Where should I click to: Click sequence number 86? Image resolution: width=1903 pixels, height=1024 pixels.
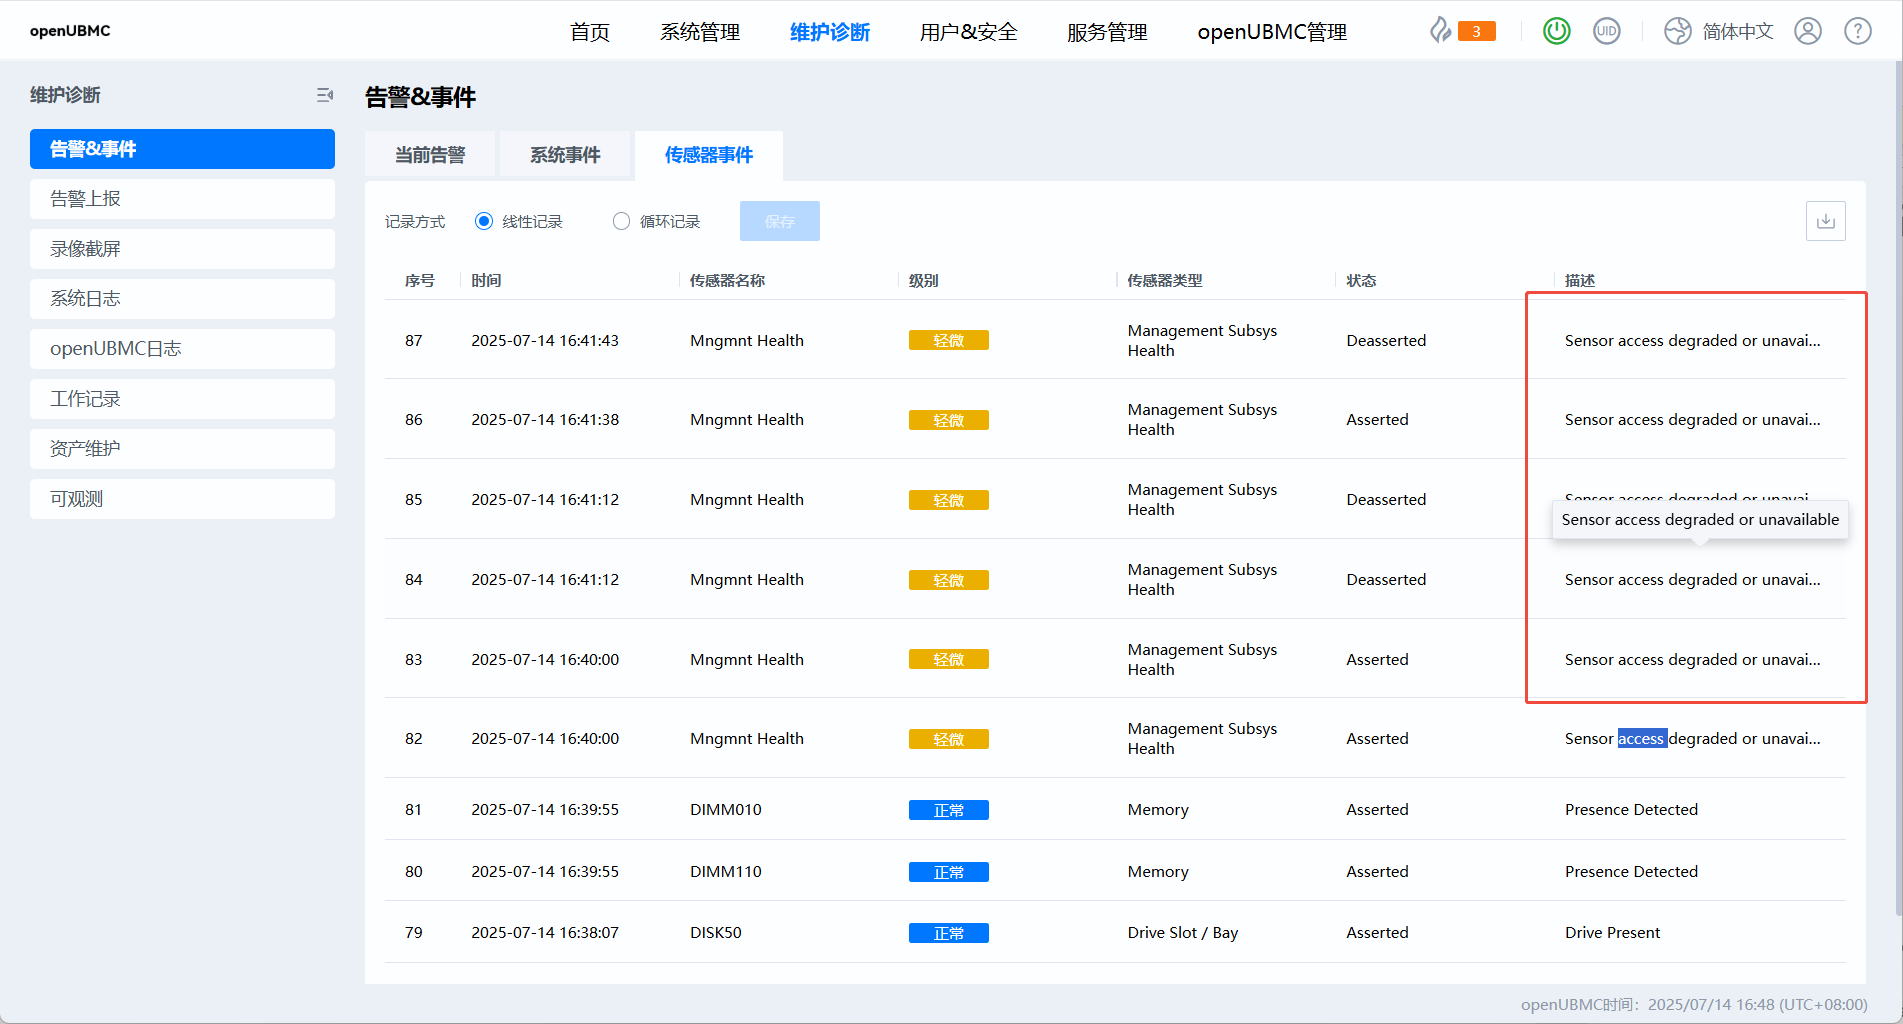pyautogui.click(x=414, y=420)
